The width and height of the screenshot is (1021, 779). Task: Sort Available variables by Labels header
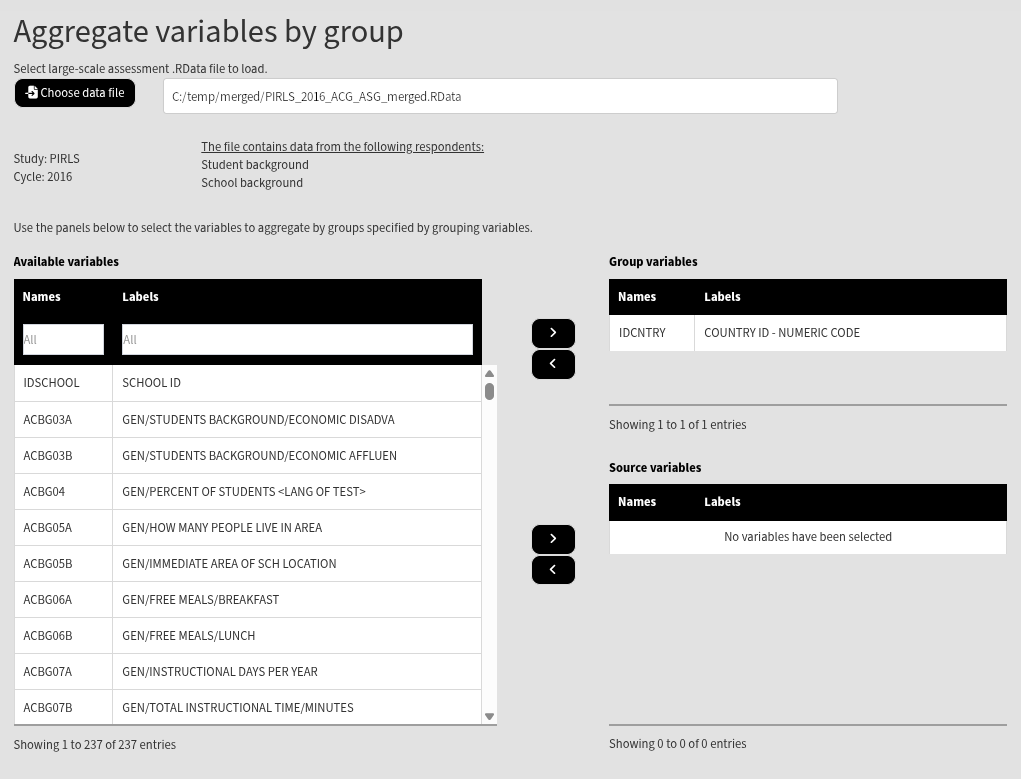[141, 297]
